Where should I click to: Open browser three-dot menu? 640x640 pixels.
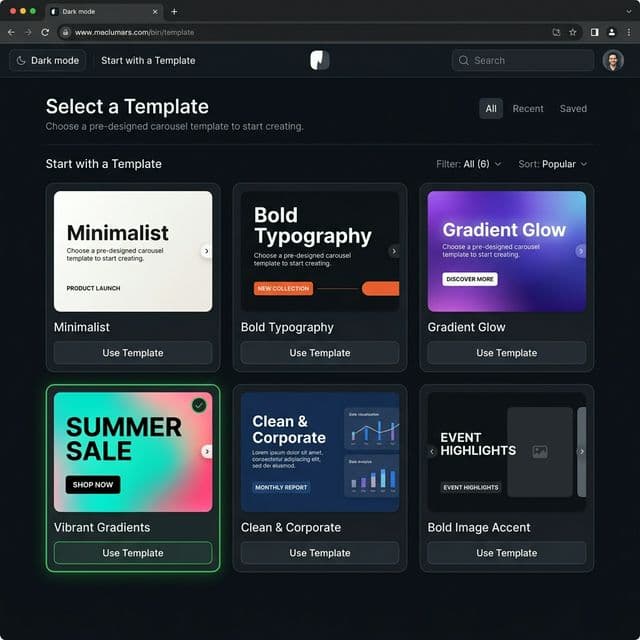629,32
